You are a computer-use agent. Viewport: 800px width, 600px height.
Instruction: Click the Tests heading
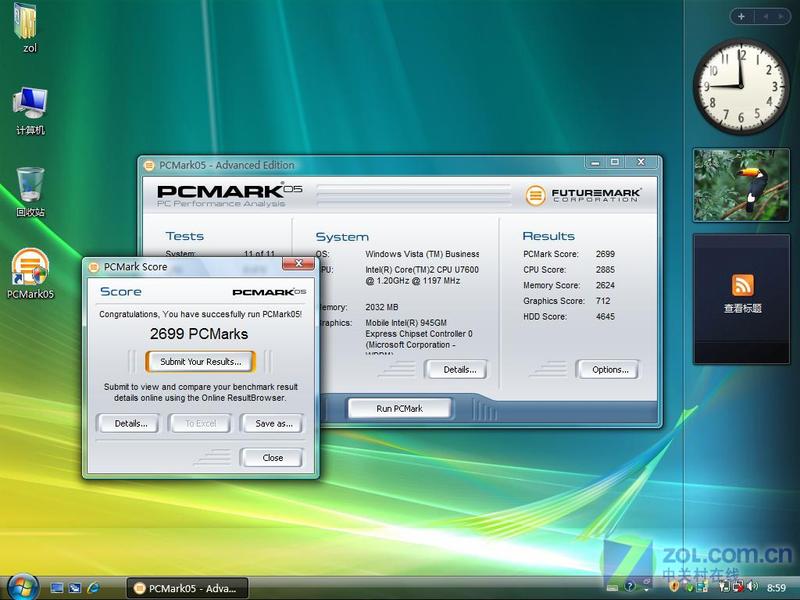coord(184,236)
